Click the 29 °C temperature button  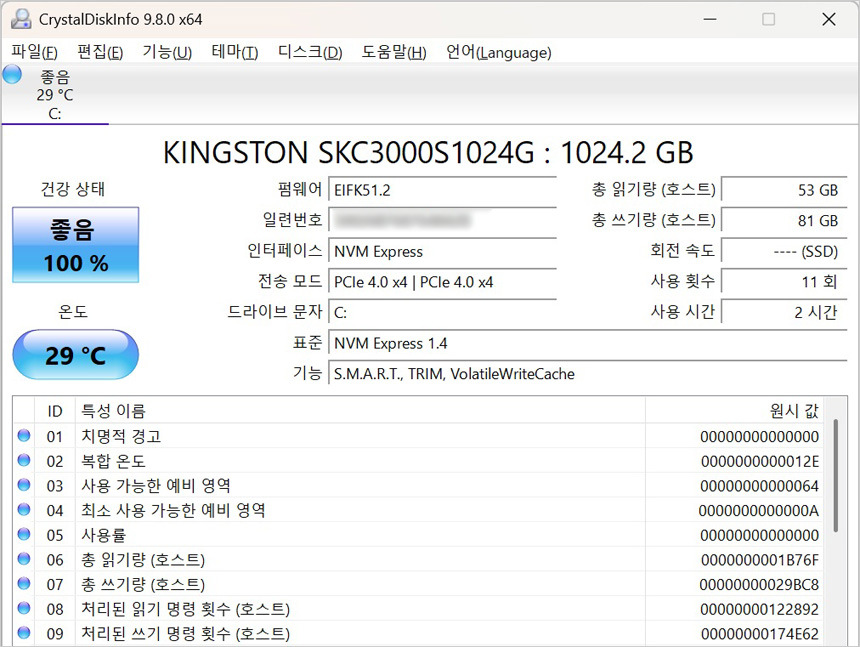tap(75, 355)
